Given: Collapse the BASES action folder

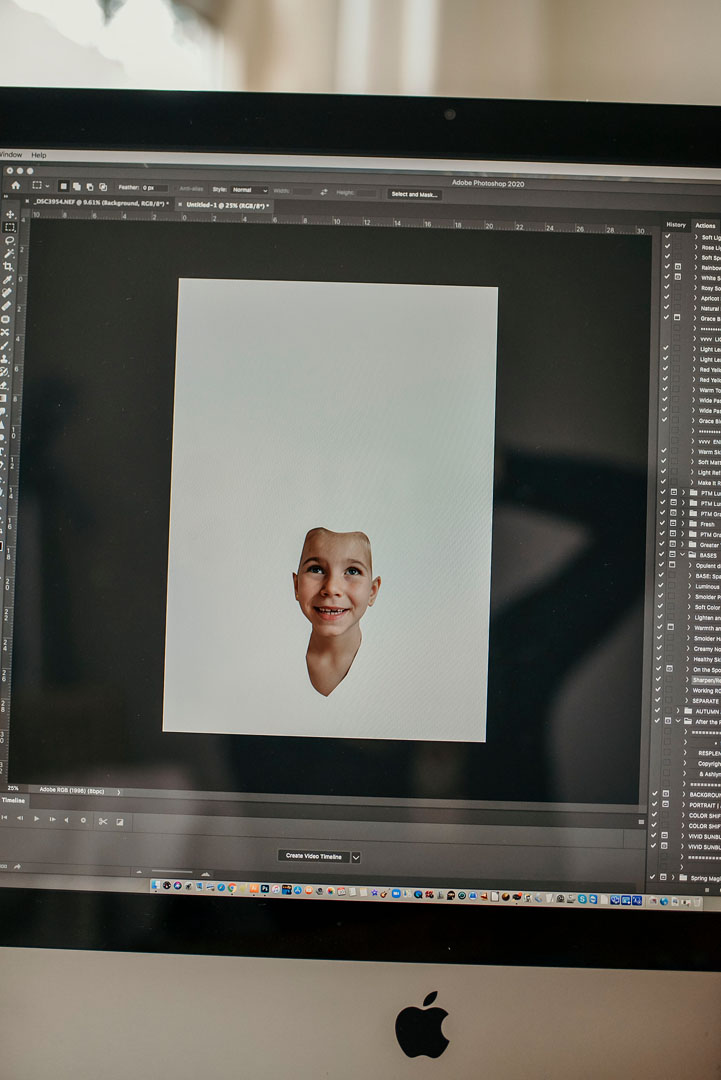Looking at the screenshot, I should (683, 555).
